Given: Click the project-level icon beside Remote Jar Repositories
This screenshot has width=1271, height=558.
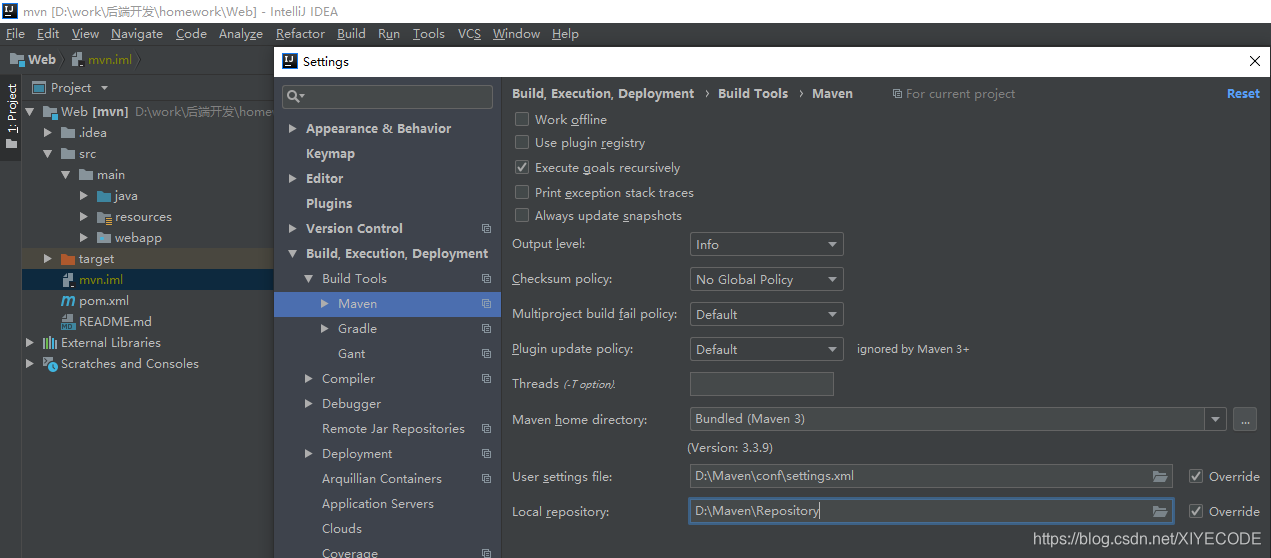Looking at the screenshot, I should [x=487, y=429].
